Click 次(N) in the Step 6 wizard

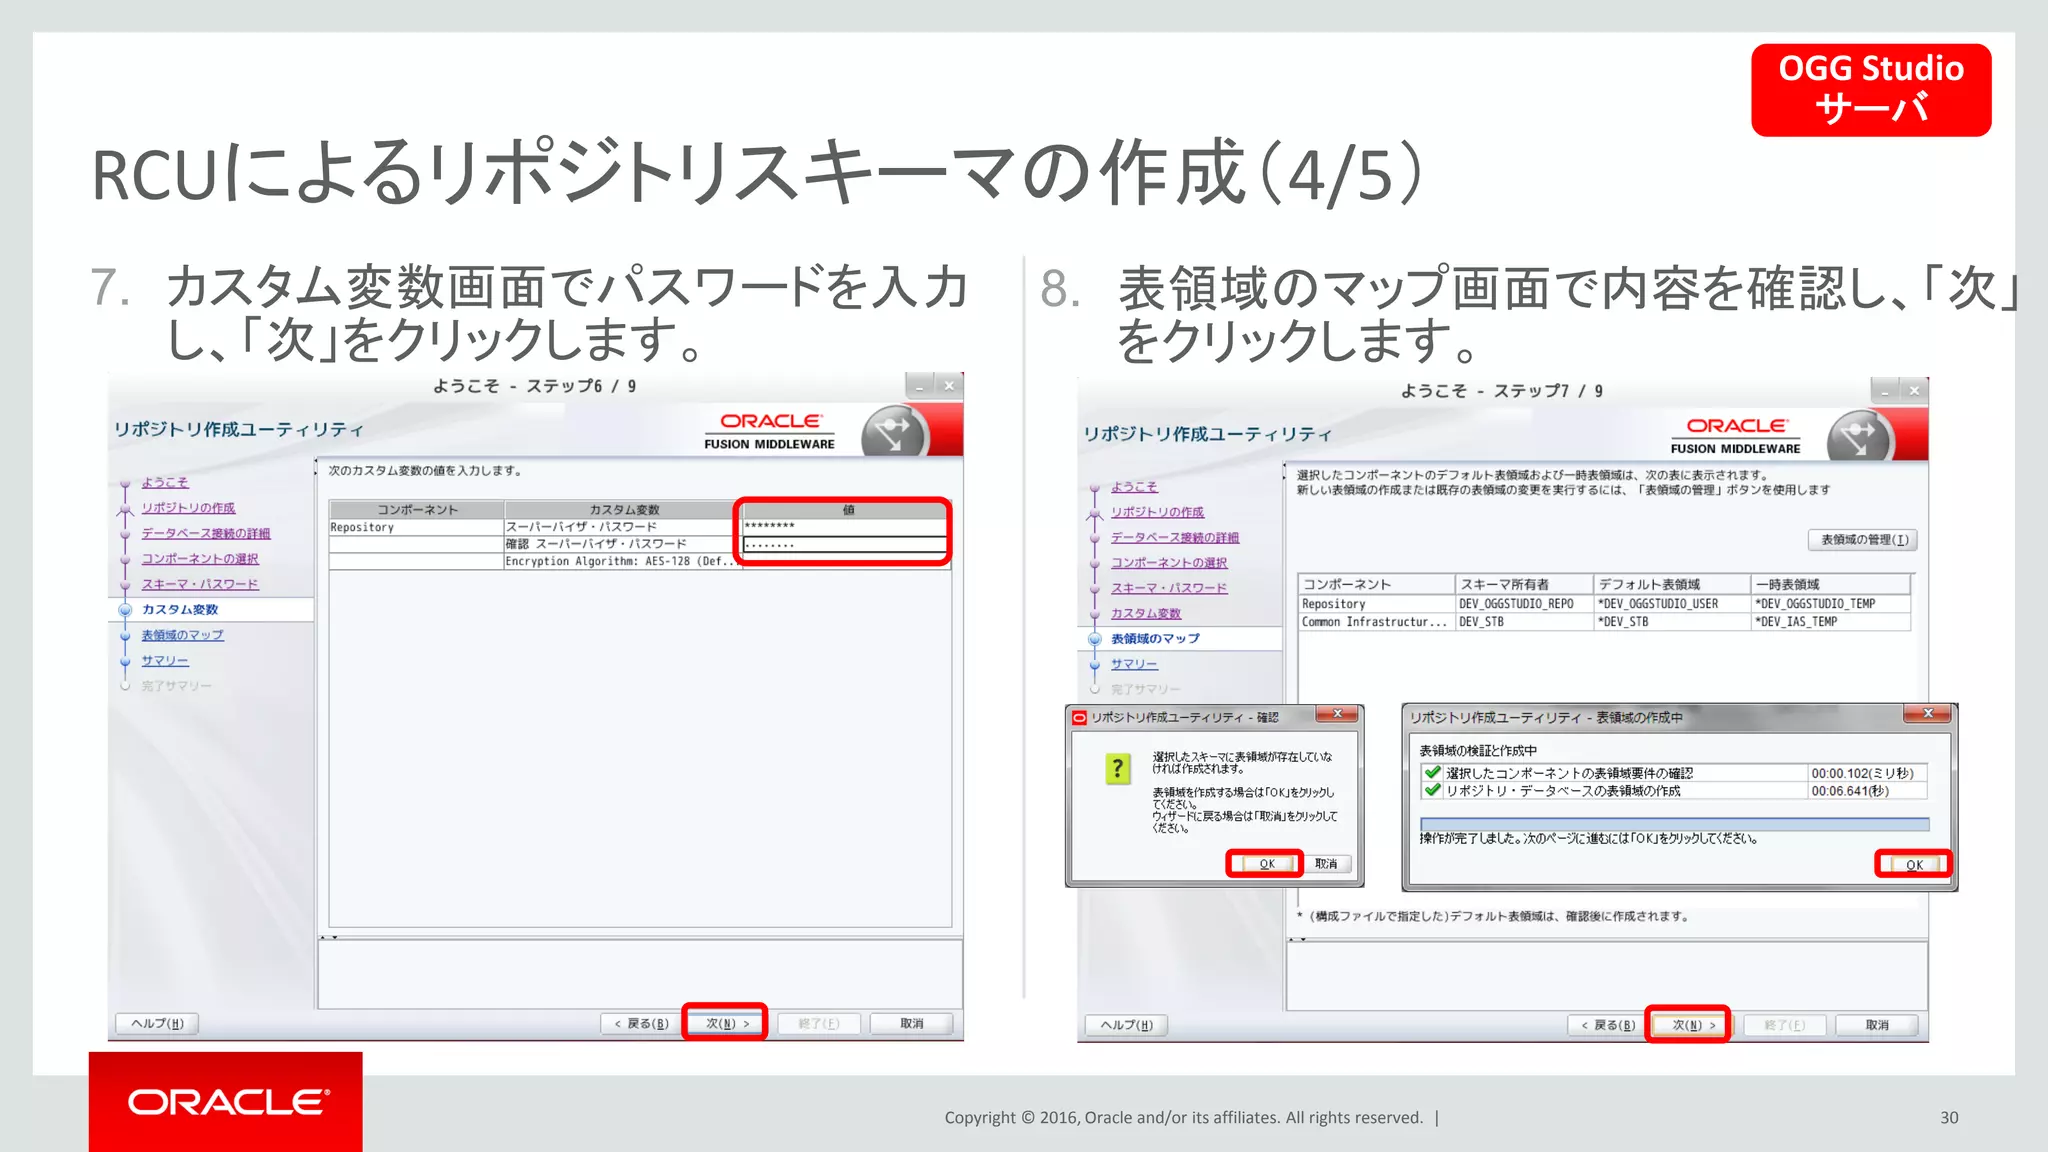tap(726, 1023)
